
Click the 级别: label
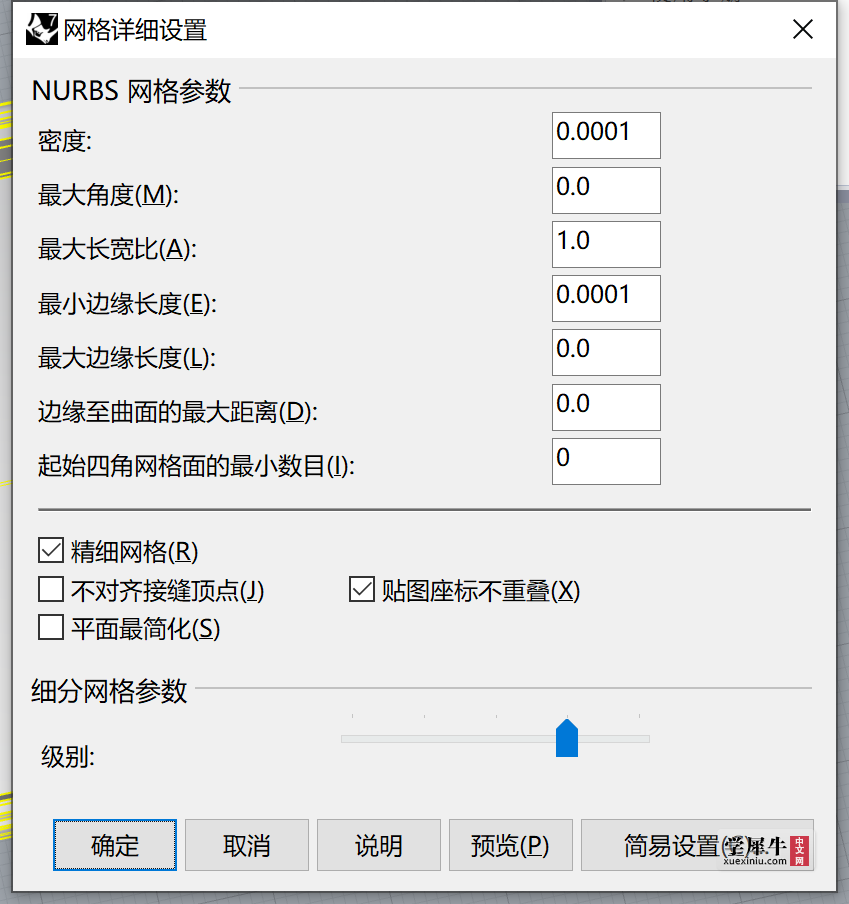(67, 756)
